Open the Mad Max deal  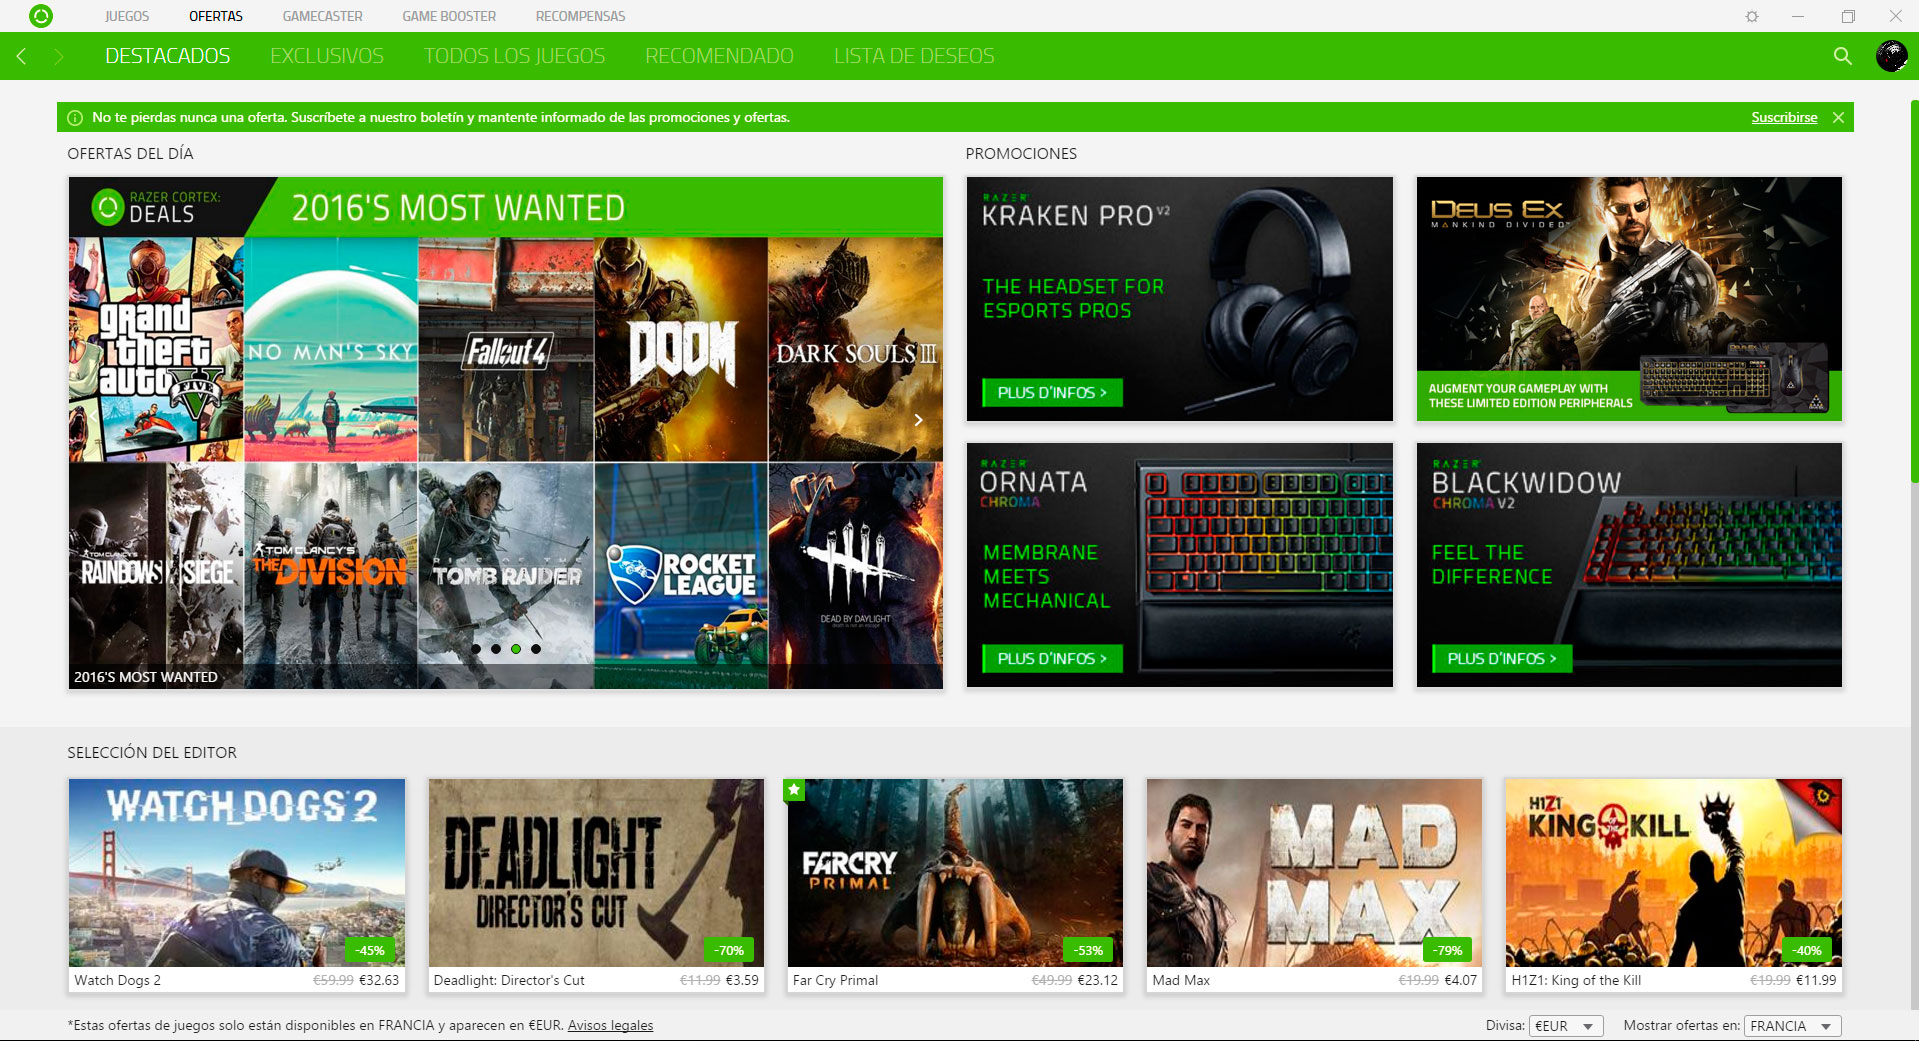click(1315, 885)
